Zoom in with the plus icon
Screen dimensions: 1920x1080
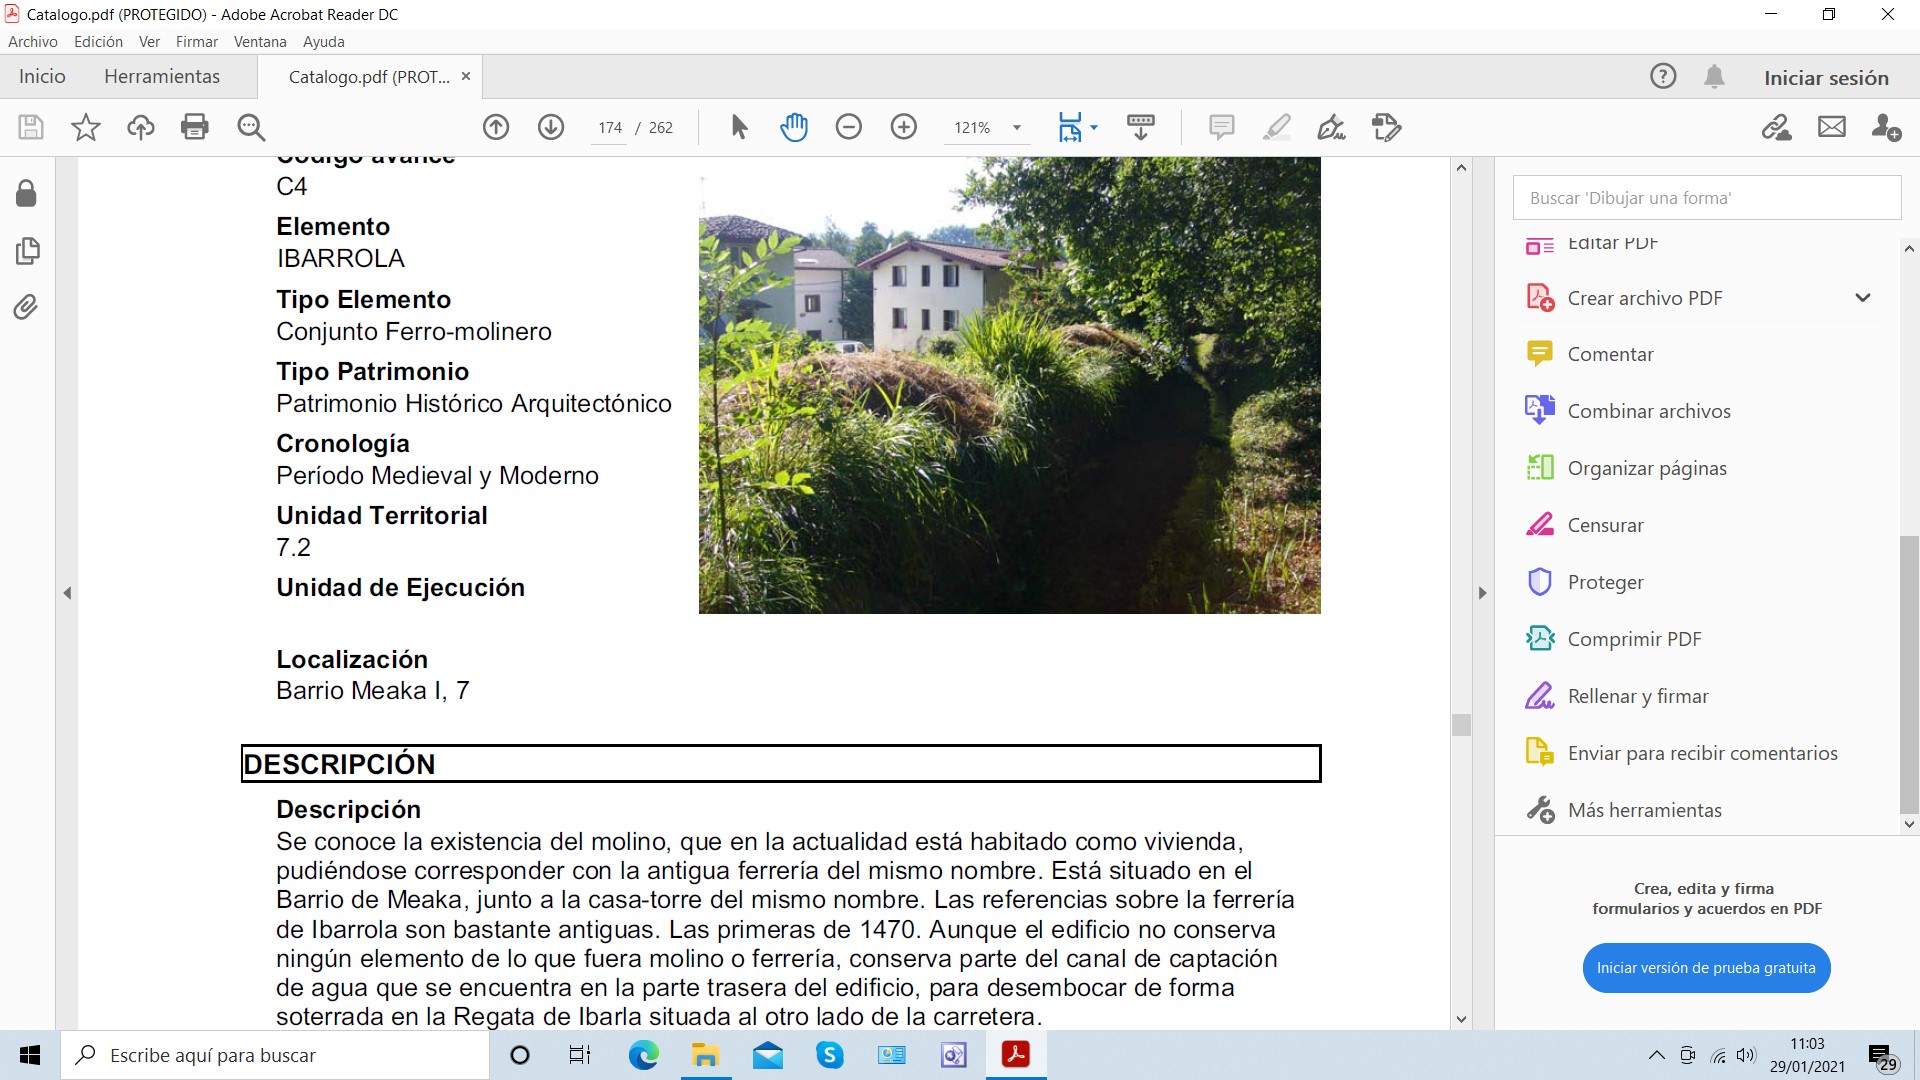pyautogui.click(x=904, y=127)
